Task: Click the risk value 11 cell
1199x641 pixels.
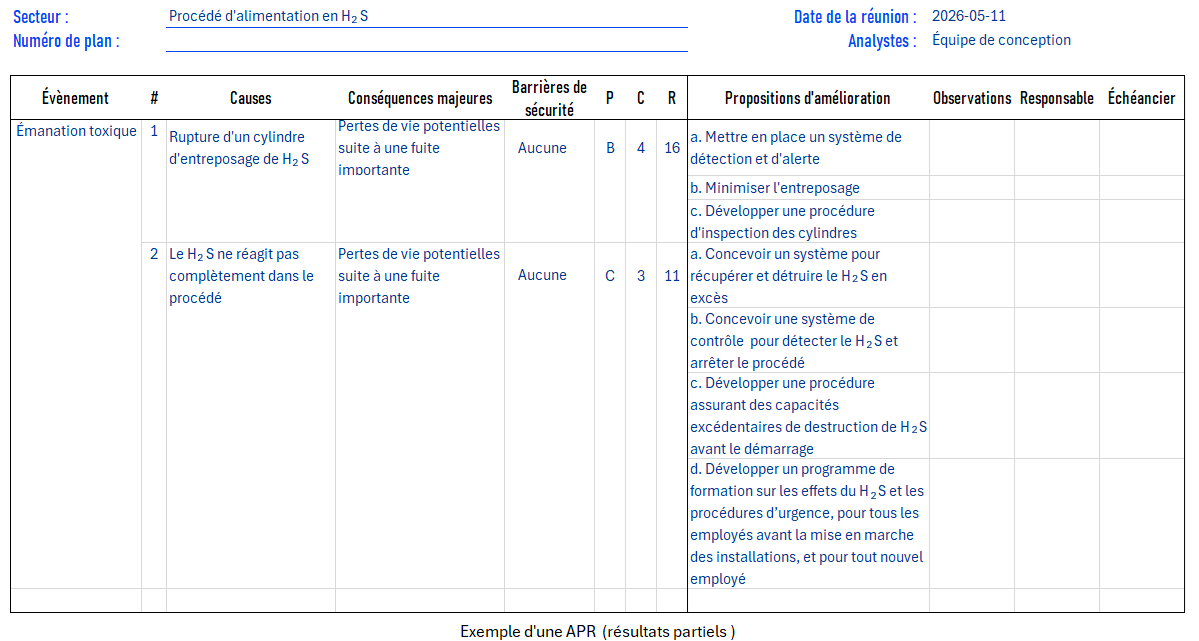Action: click(x=671, y=275)
